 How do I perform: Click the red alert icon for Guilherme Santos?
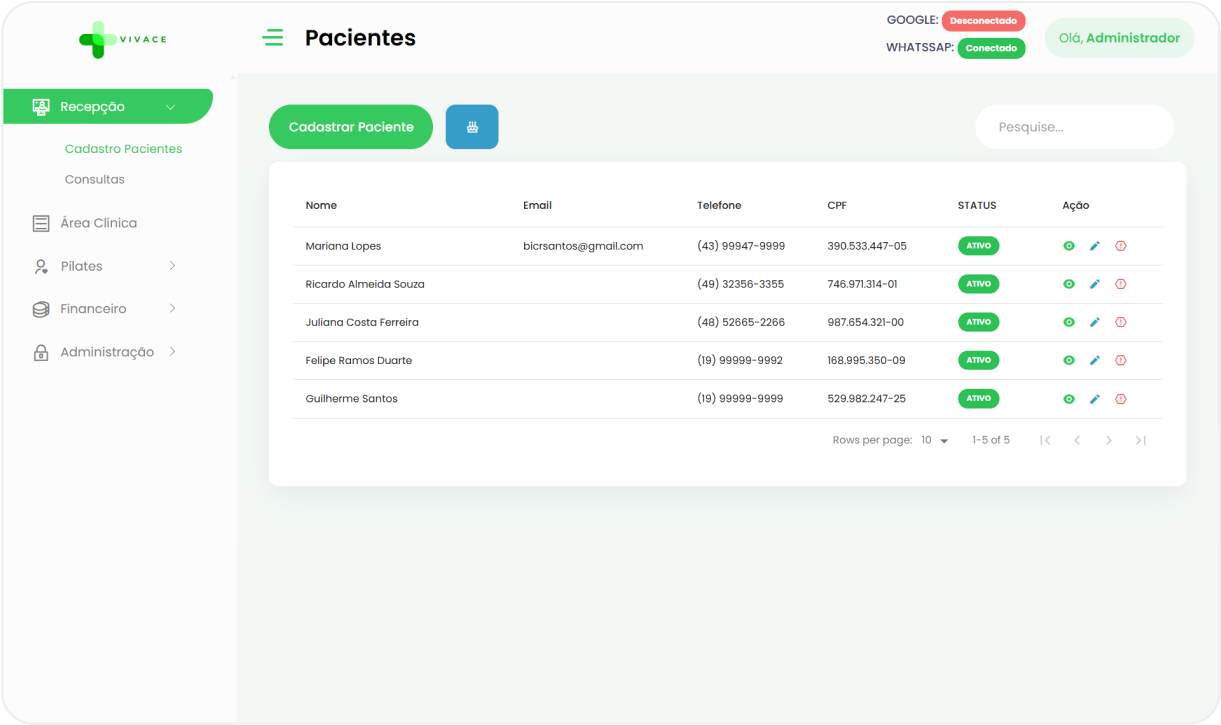pos(1120,399)
